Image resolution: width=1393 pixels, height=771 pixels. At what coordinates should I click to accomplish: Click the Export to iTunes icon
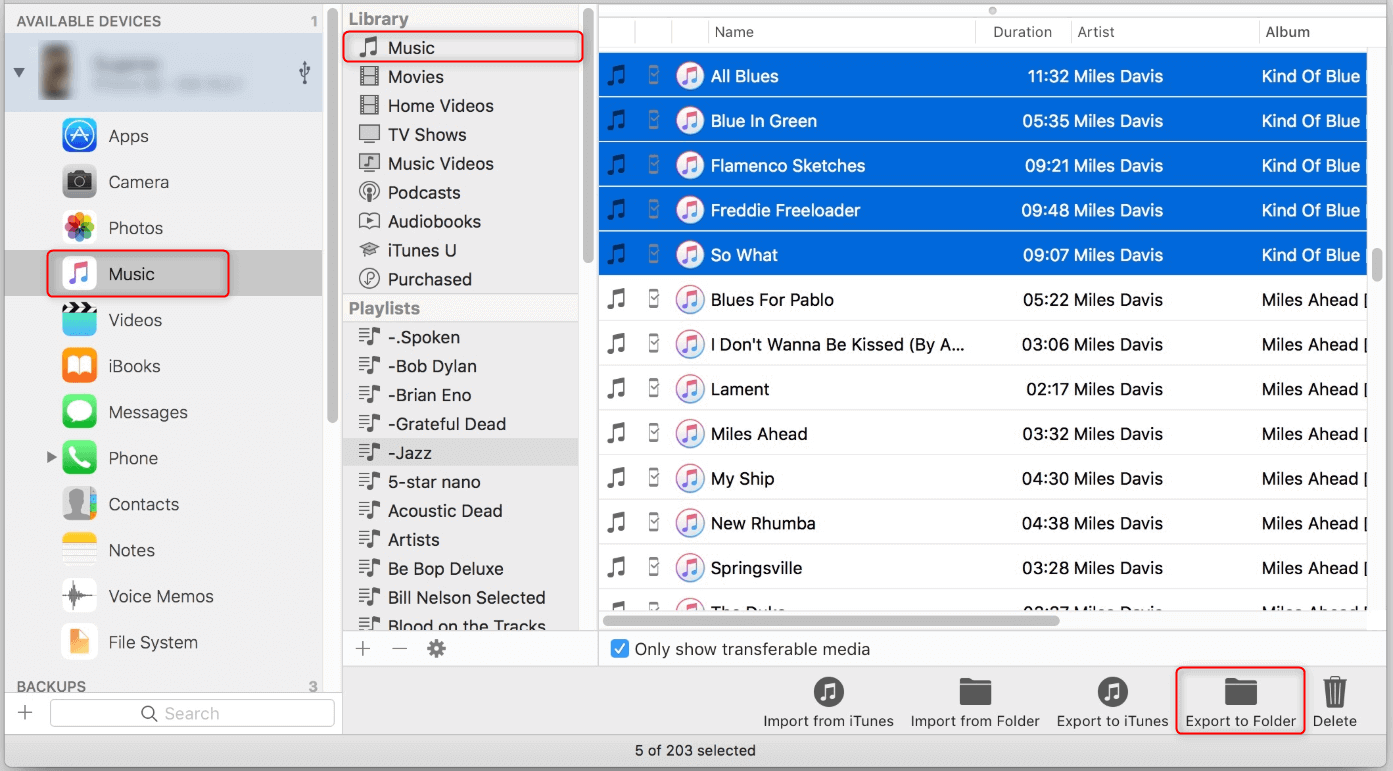tap(1112, 692)
